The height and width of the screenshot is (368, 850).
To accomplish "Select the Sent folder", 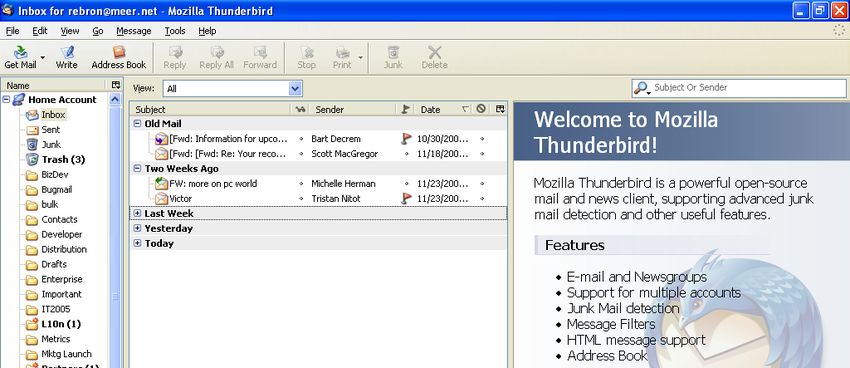I will [x=50, y=130].
